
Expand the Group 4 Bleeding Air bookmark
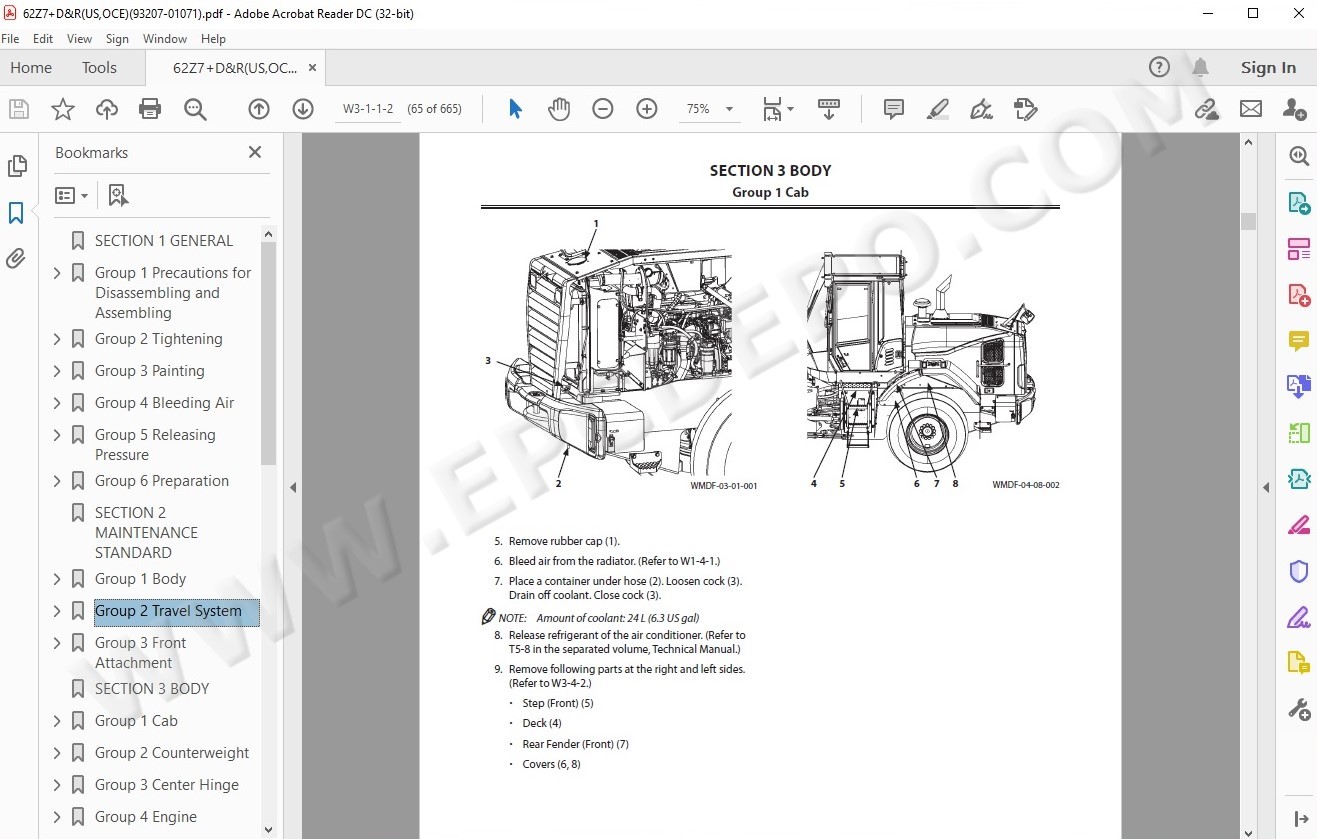click(57, 403)
